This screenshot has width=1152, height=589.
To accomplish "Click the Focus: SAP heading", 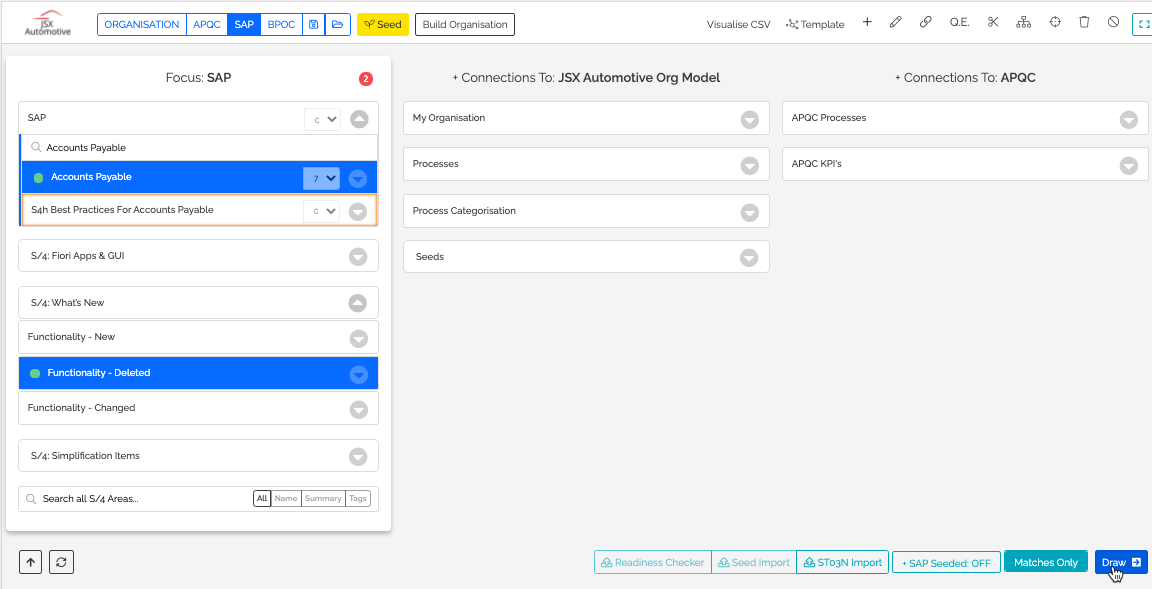I will click(x=198, y=77).
